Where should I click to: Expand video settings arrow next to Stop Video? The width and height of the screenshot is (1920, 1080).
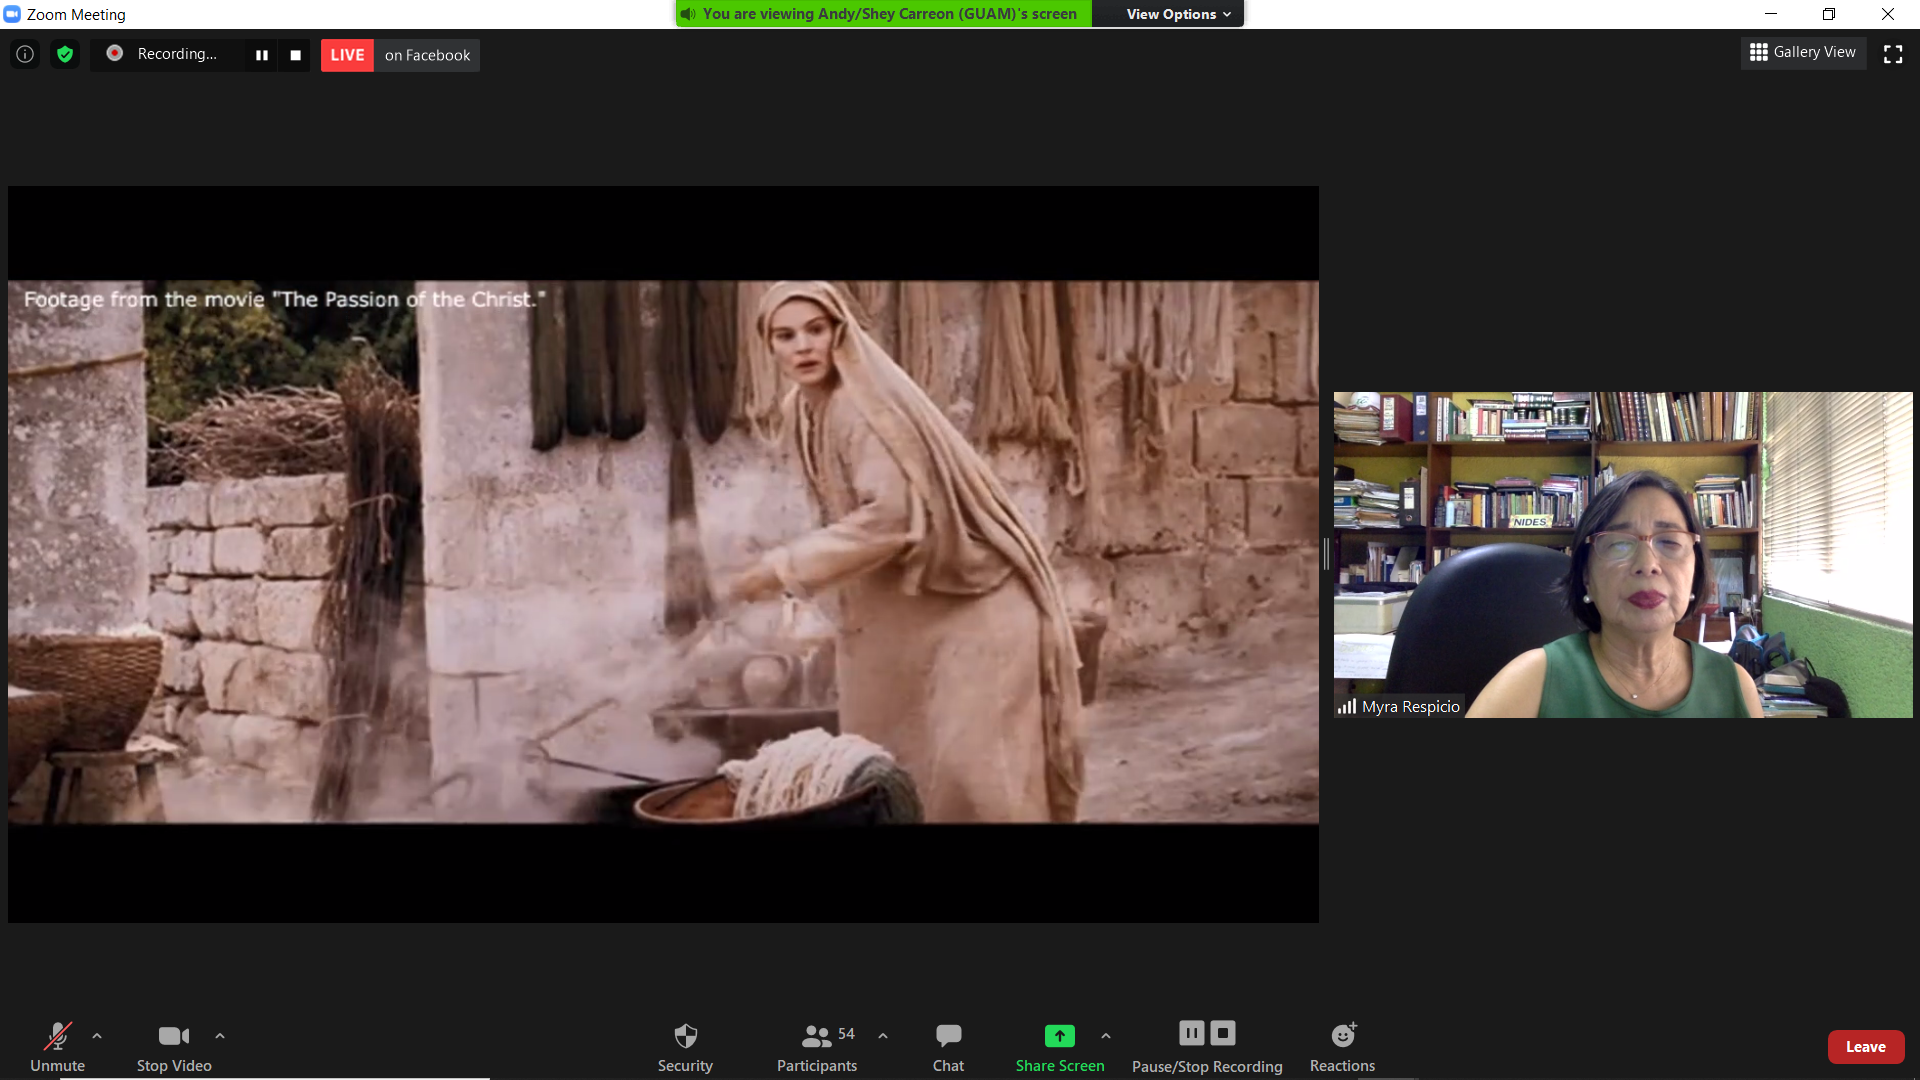tap(220, 1036)
